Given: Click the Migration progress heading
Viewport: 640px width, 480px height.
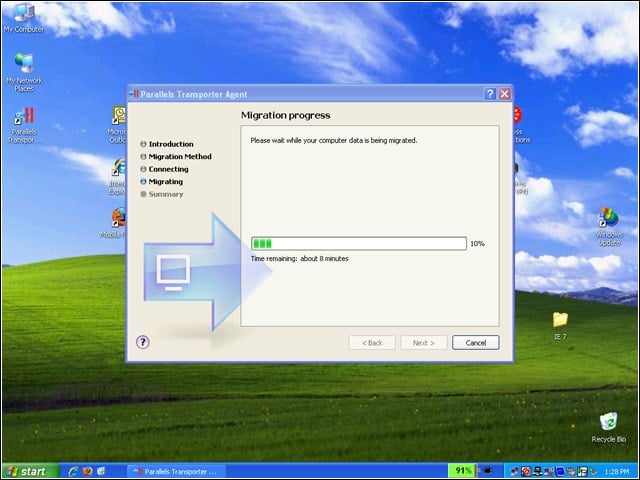Looking at the screenshot, I should pos(286,116).
